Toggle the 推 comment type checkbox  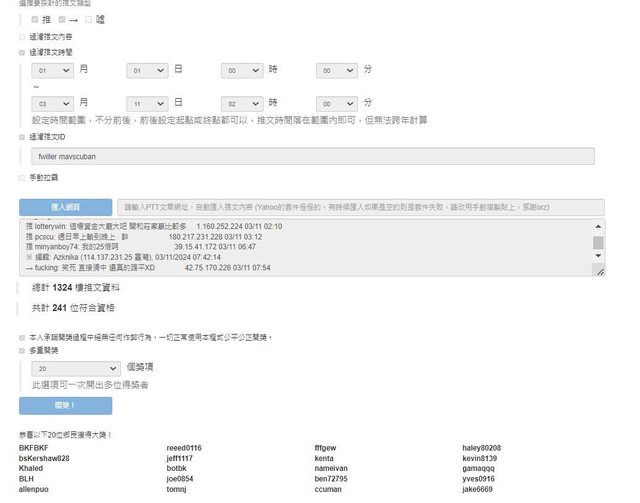pos(35,19)
